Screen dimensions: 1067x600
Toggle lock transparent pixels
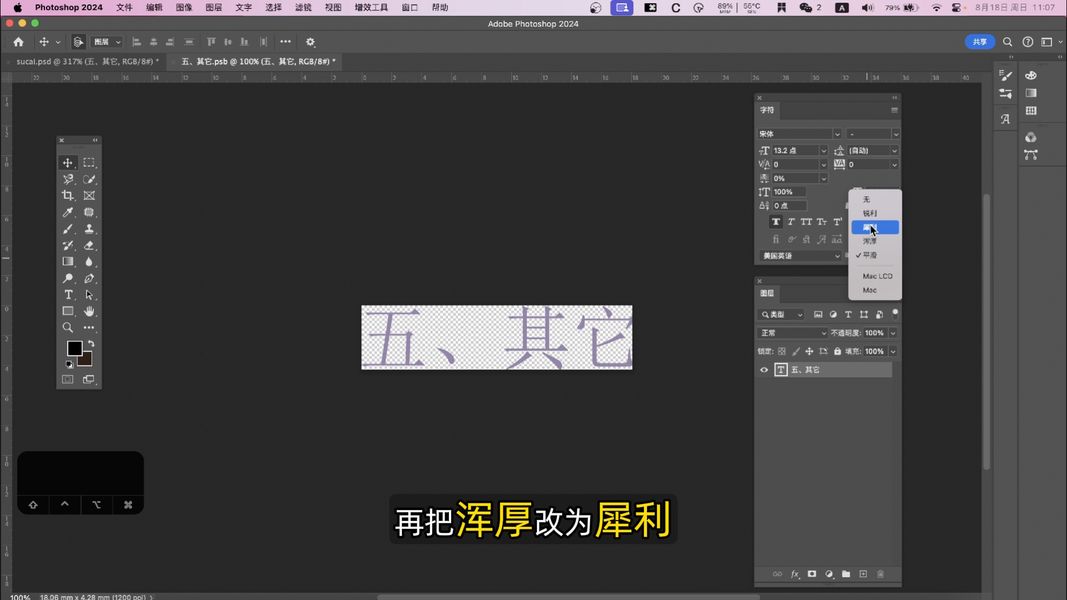pos(782,352)
